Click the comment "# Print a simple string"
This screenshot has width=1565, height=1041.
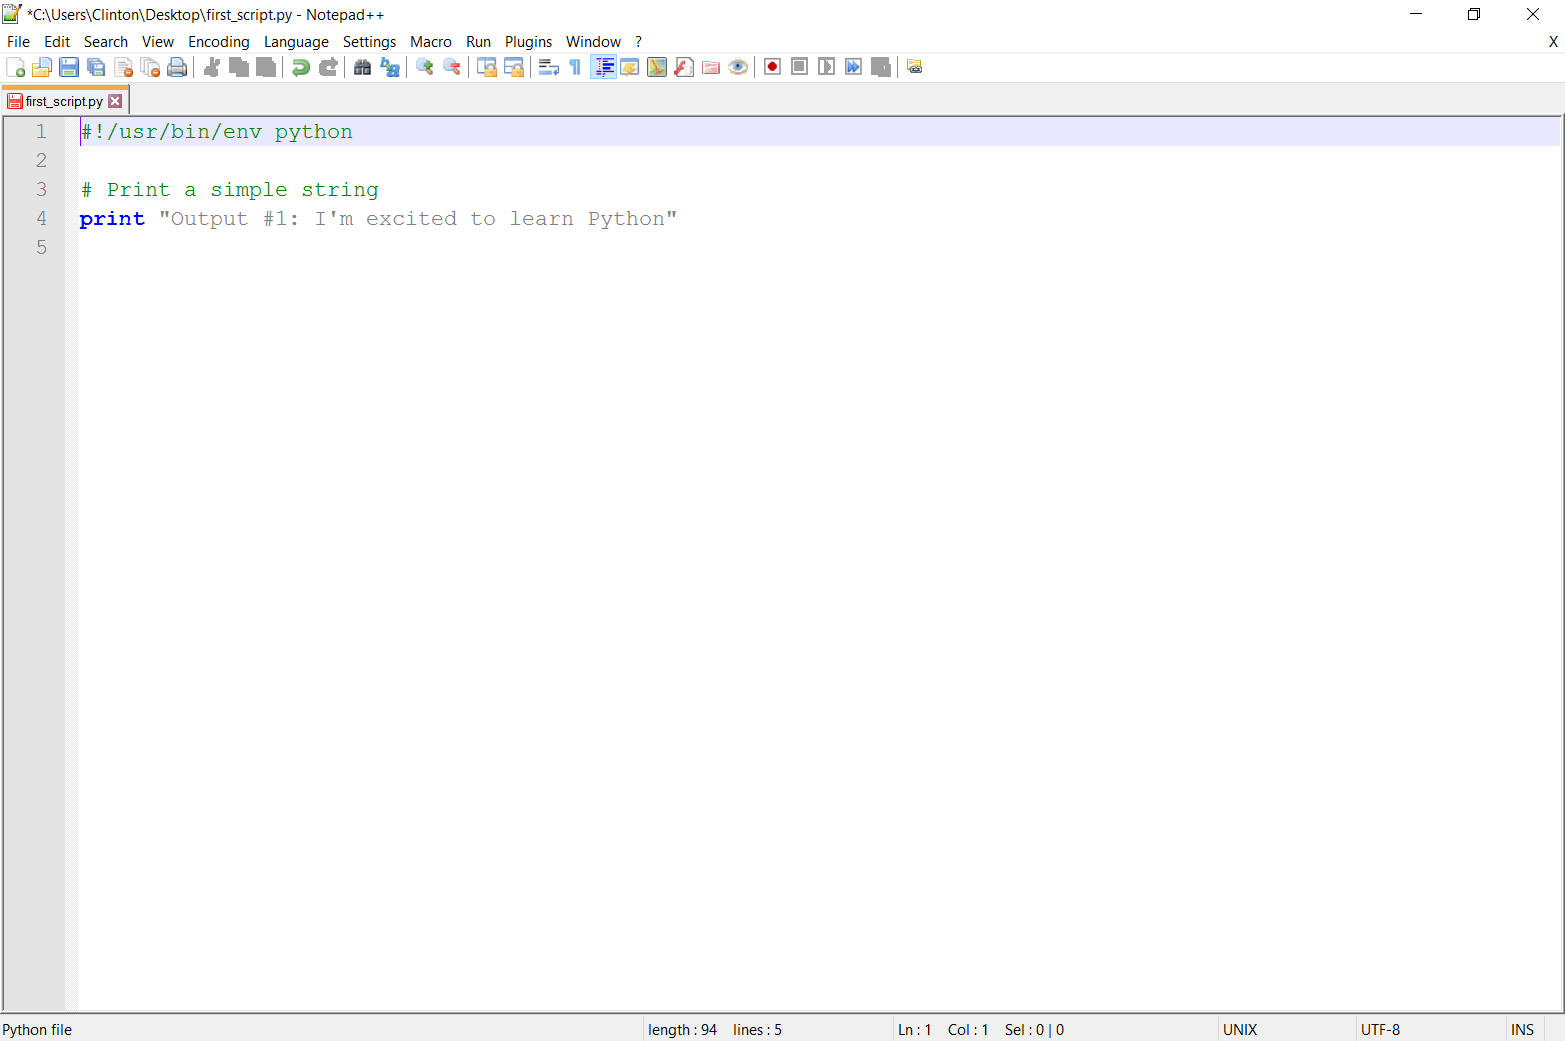tap(229, 190)
